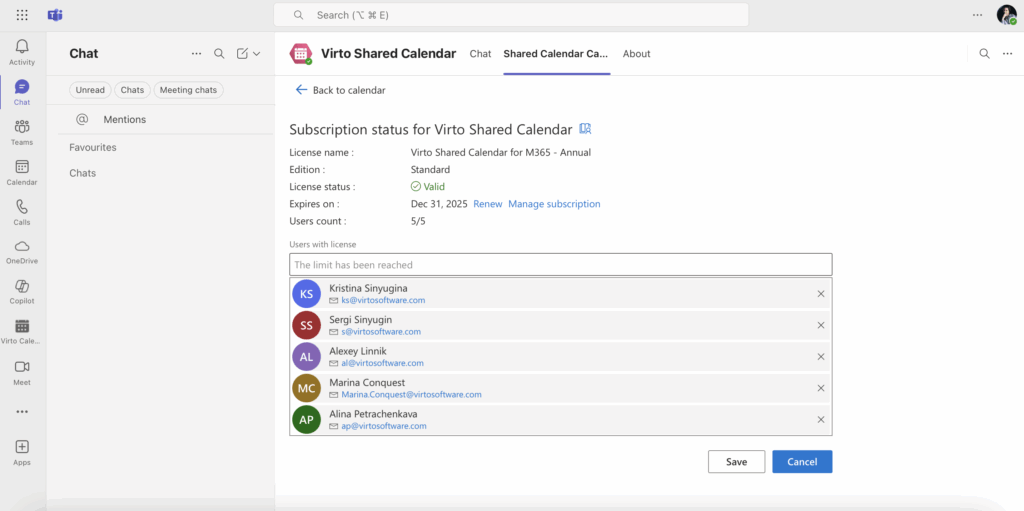The width and height of the screenshot is (1024, 511).
Task: Expand the new chat dropdown arrow
Action: coord(257,54)
